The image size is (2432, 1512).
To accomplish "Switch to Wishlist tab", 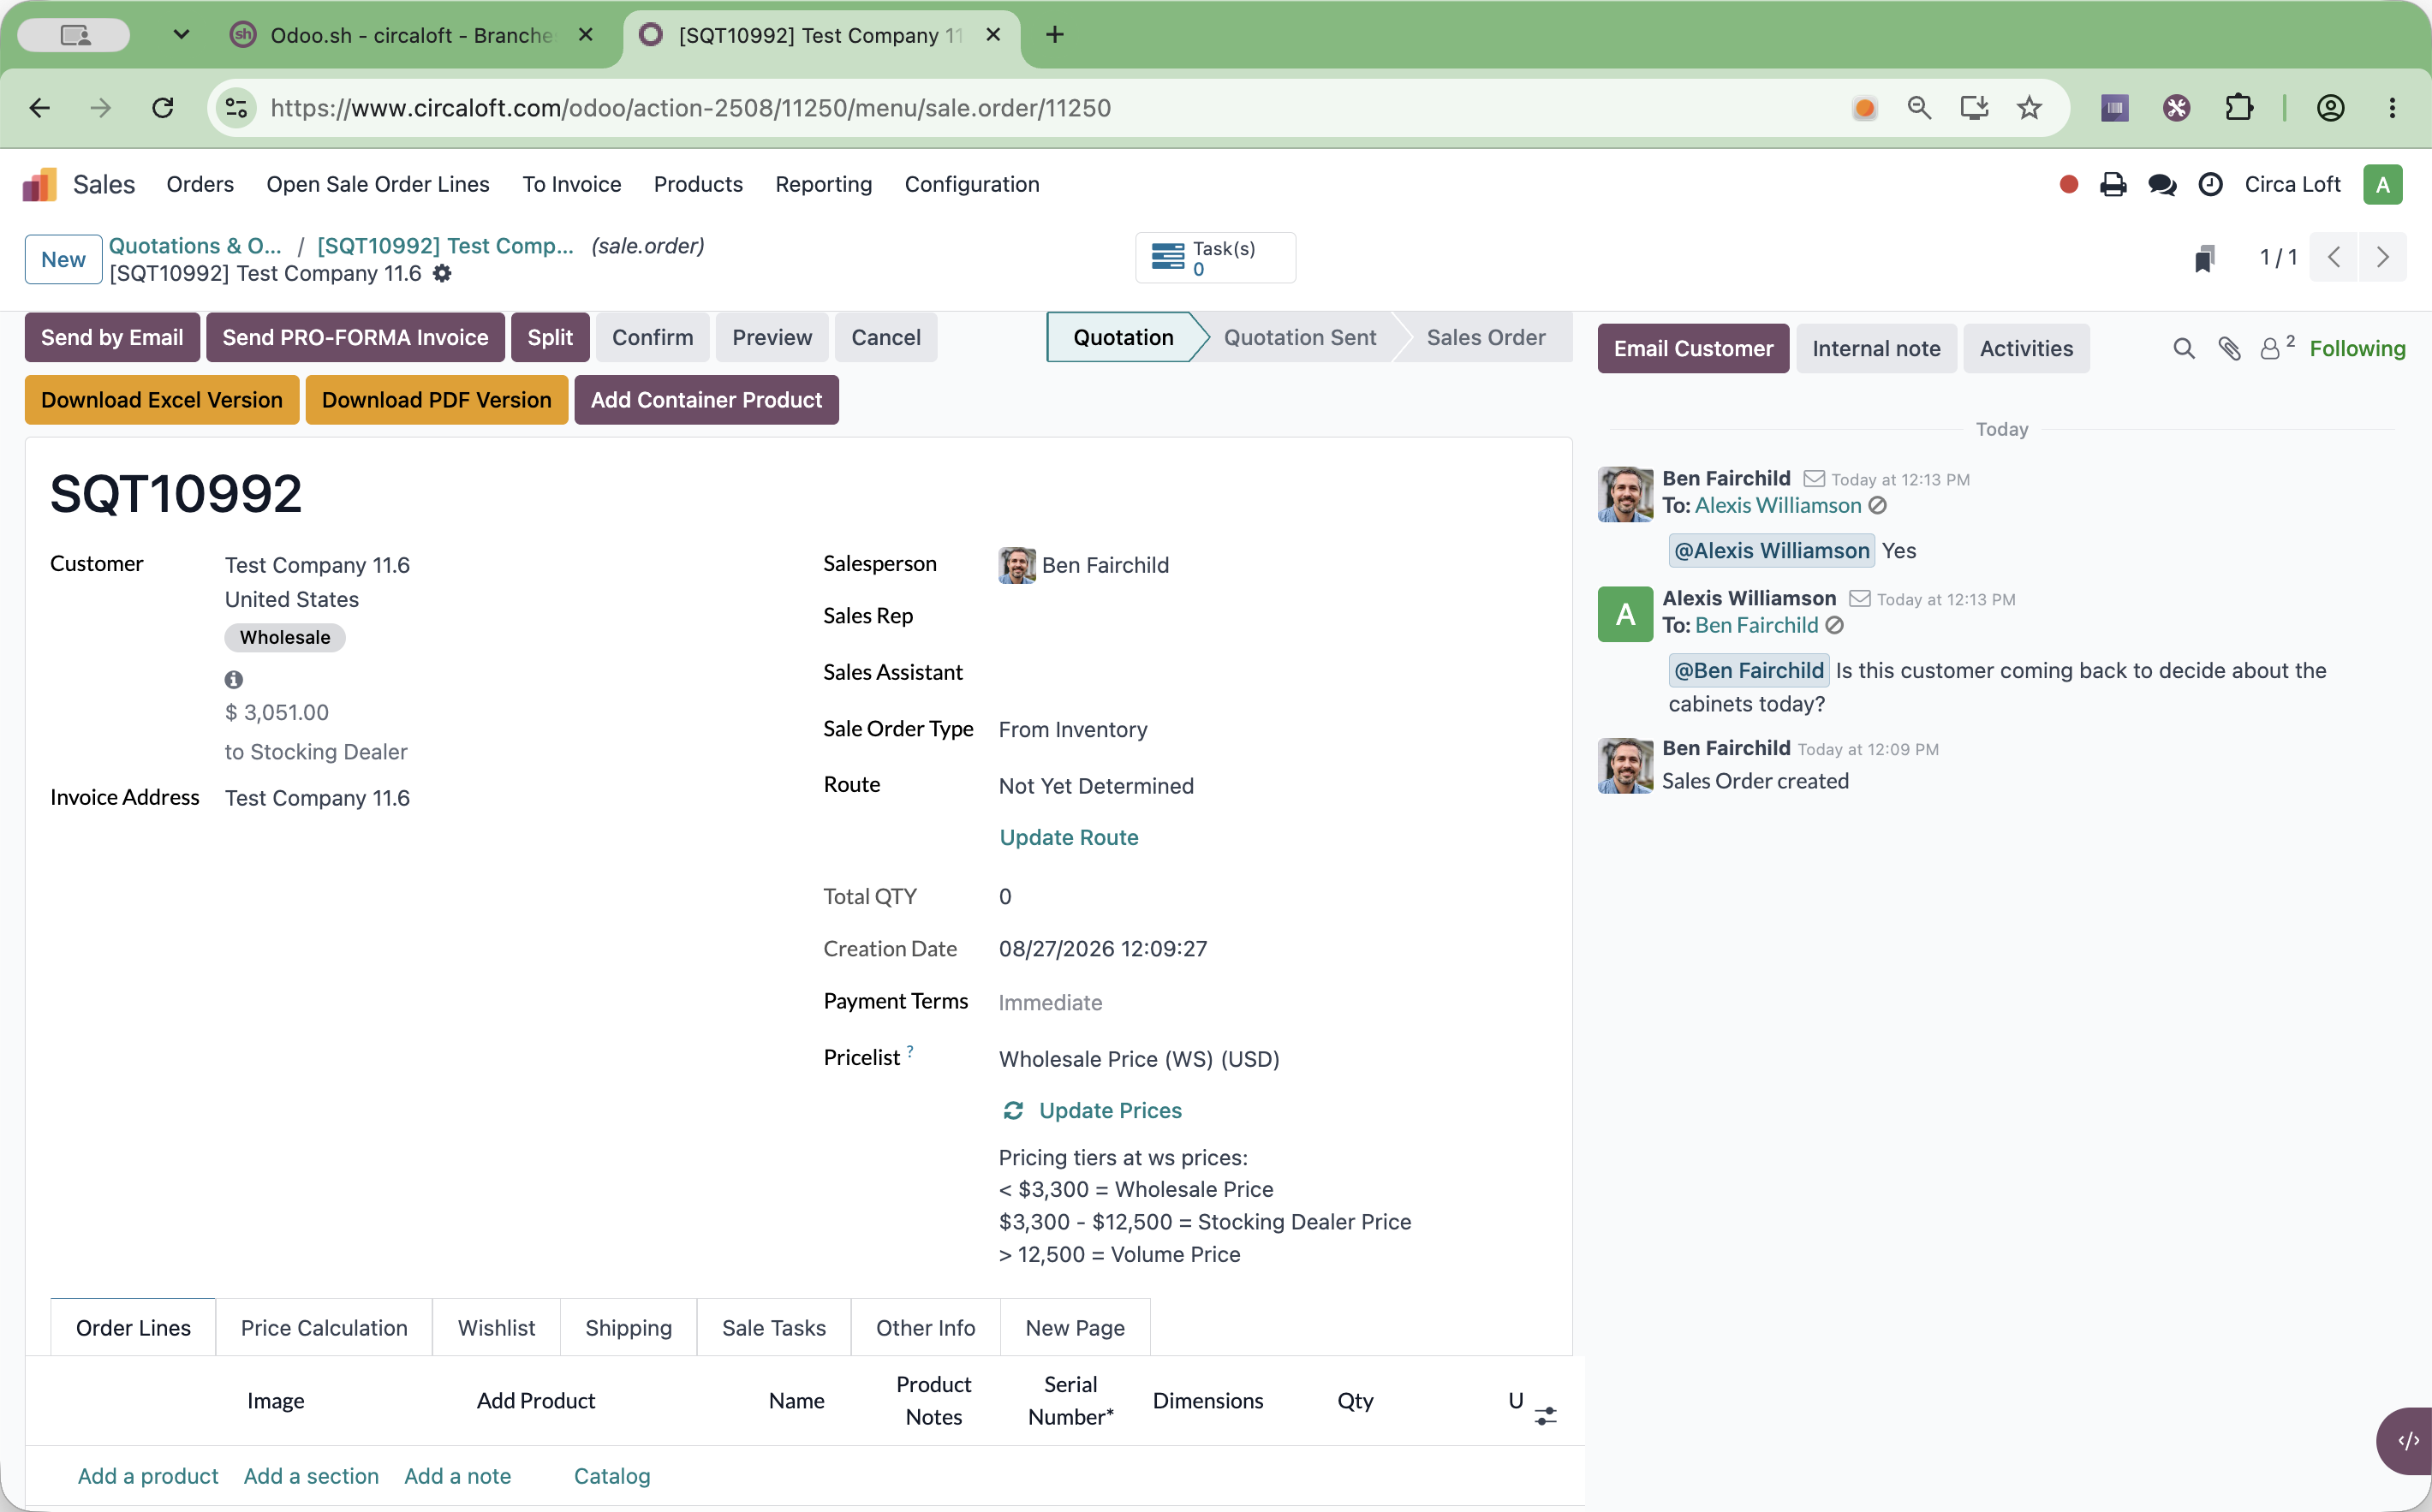I will point(496,1328).
